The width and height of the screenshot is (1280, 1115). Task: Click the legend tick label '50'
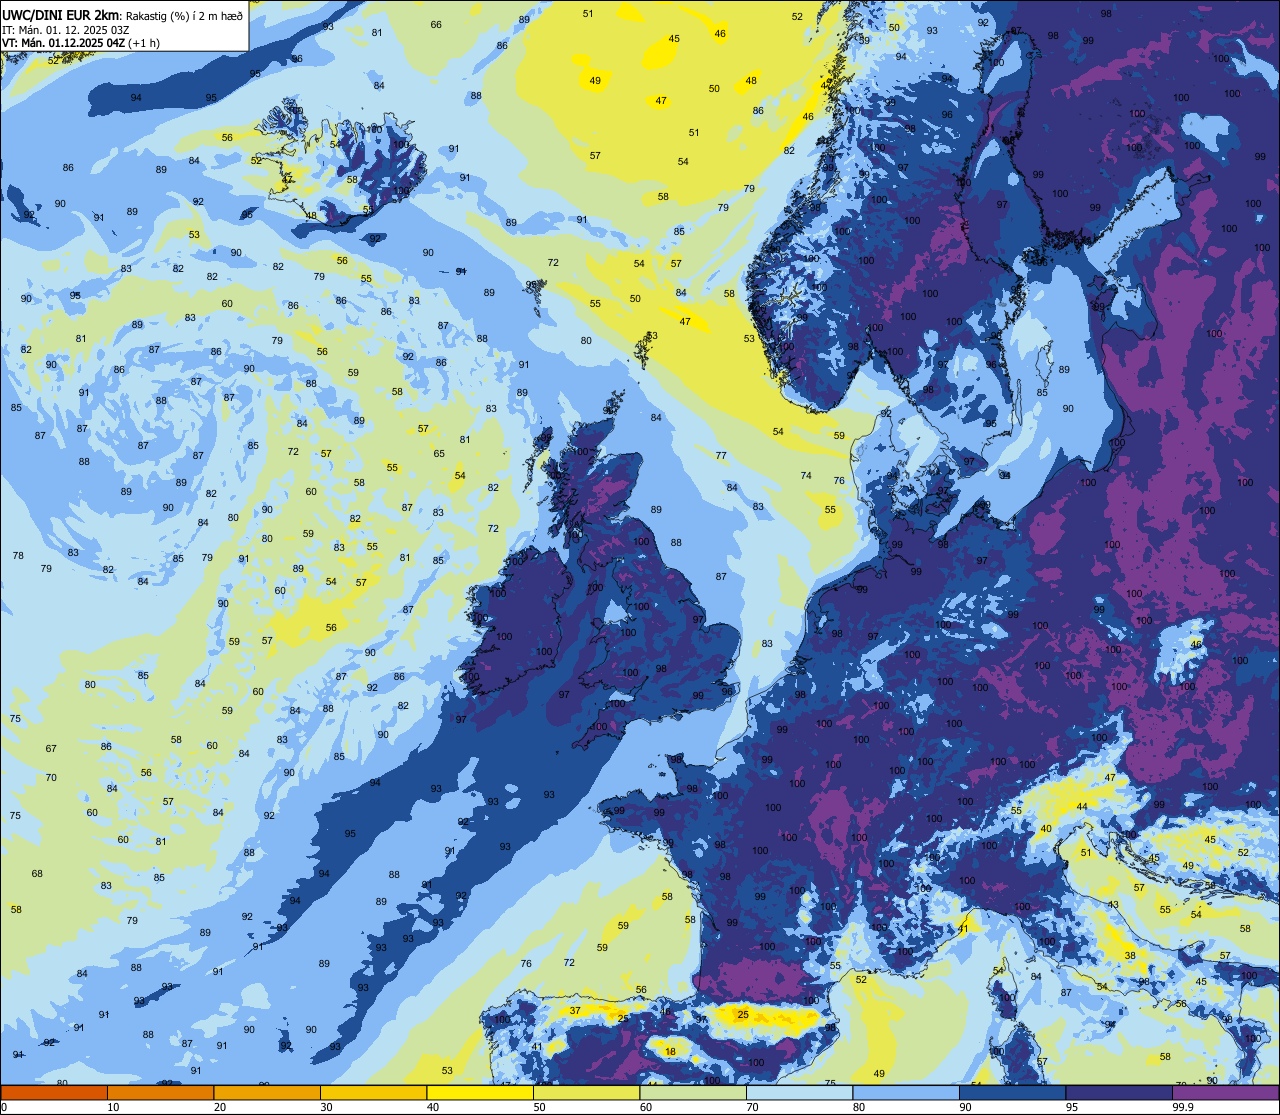(539, 1107)
